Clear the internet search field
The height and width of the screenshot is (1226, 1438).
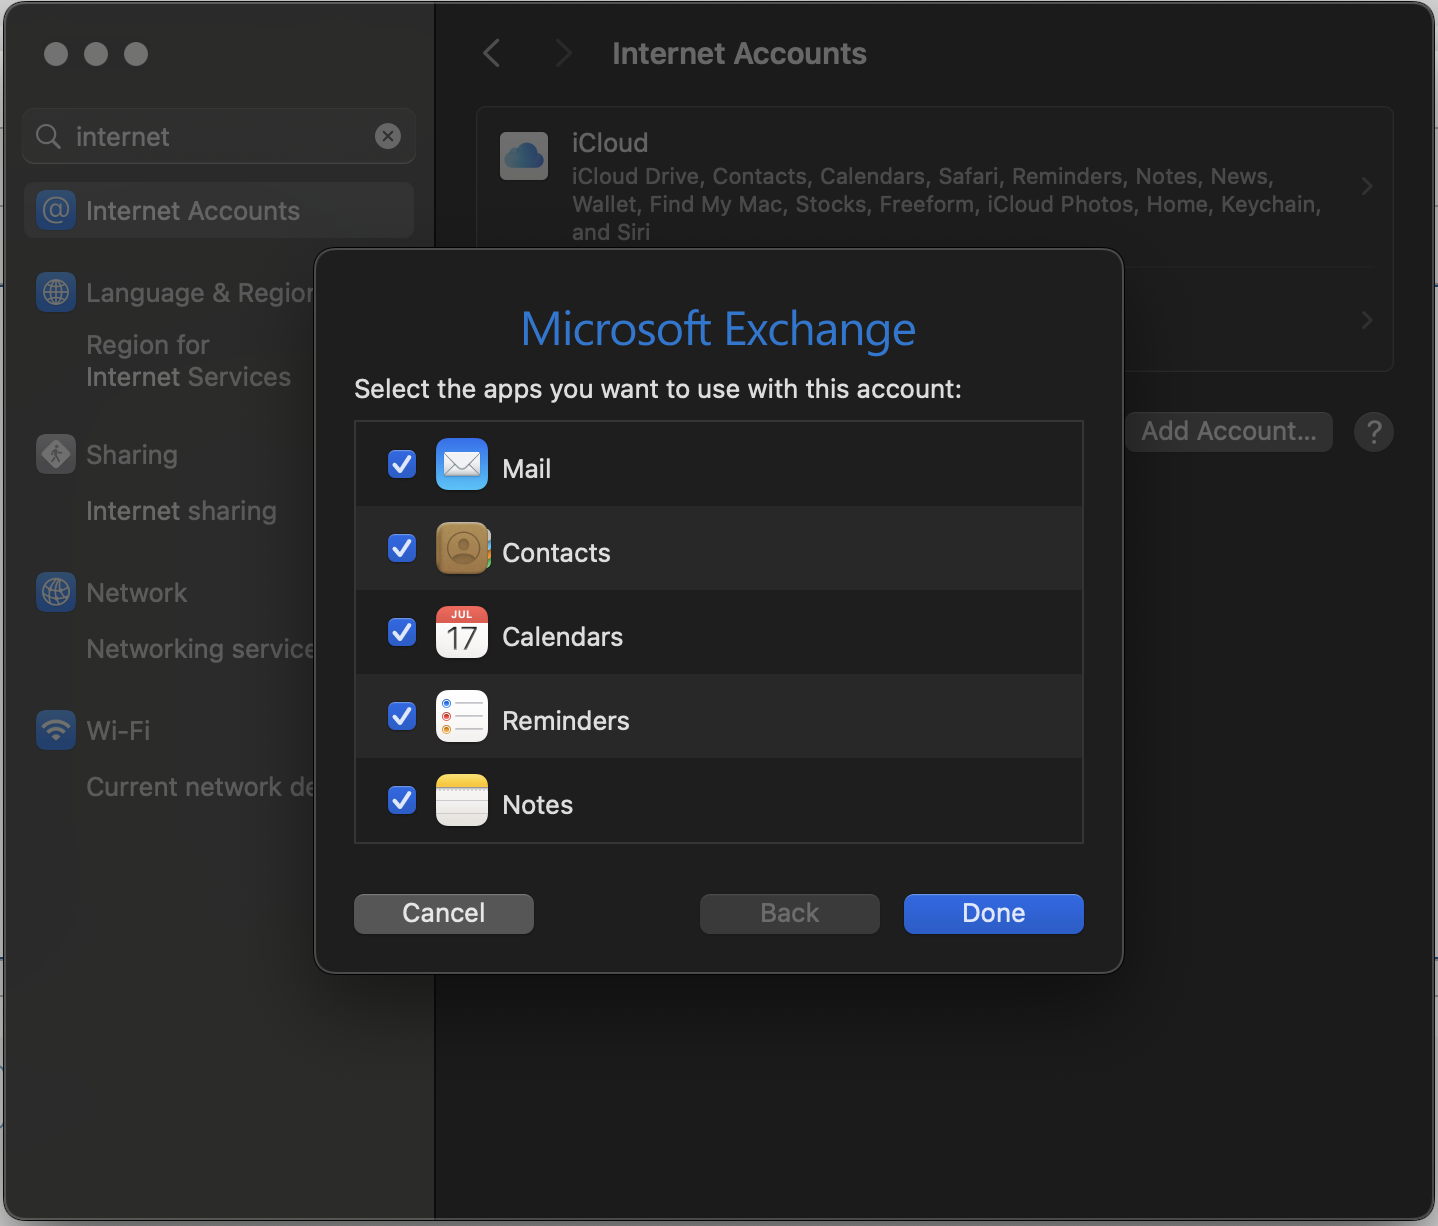(388, 136)
